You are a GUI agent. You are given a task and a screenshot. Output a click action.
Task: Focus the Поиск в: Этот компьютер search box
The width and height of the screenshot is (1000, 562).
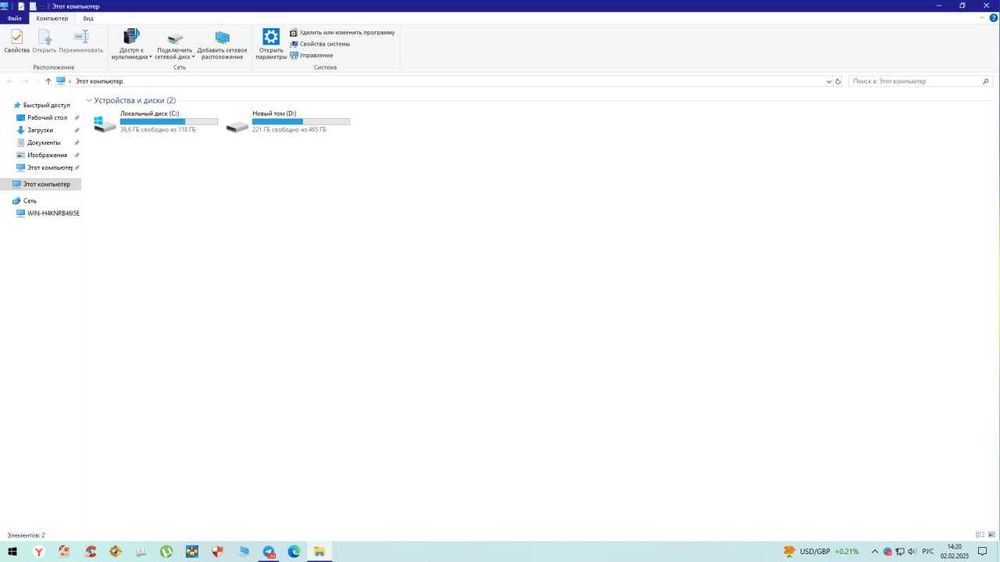point(920,82)
